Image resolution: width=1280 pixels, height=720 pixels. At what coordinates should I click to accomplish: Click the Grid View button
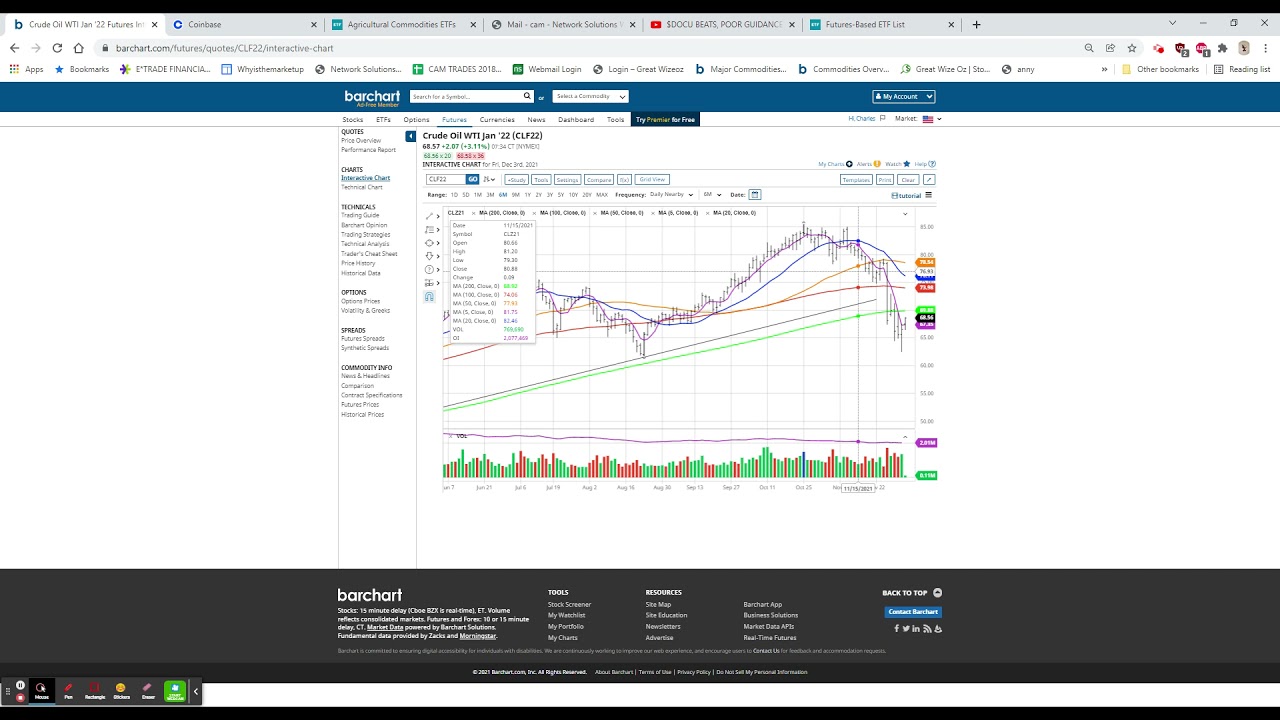click(652, 180)
